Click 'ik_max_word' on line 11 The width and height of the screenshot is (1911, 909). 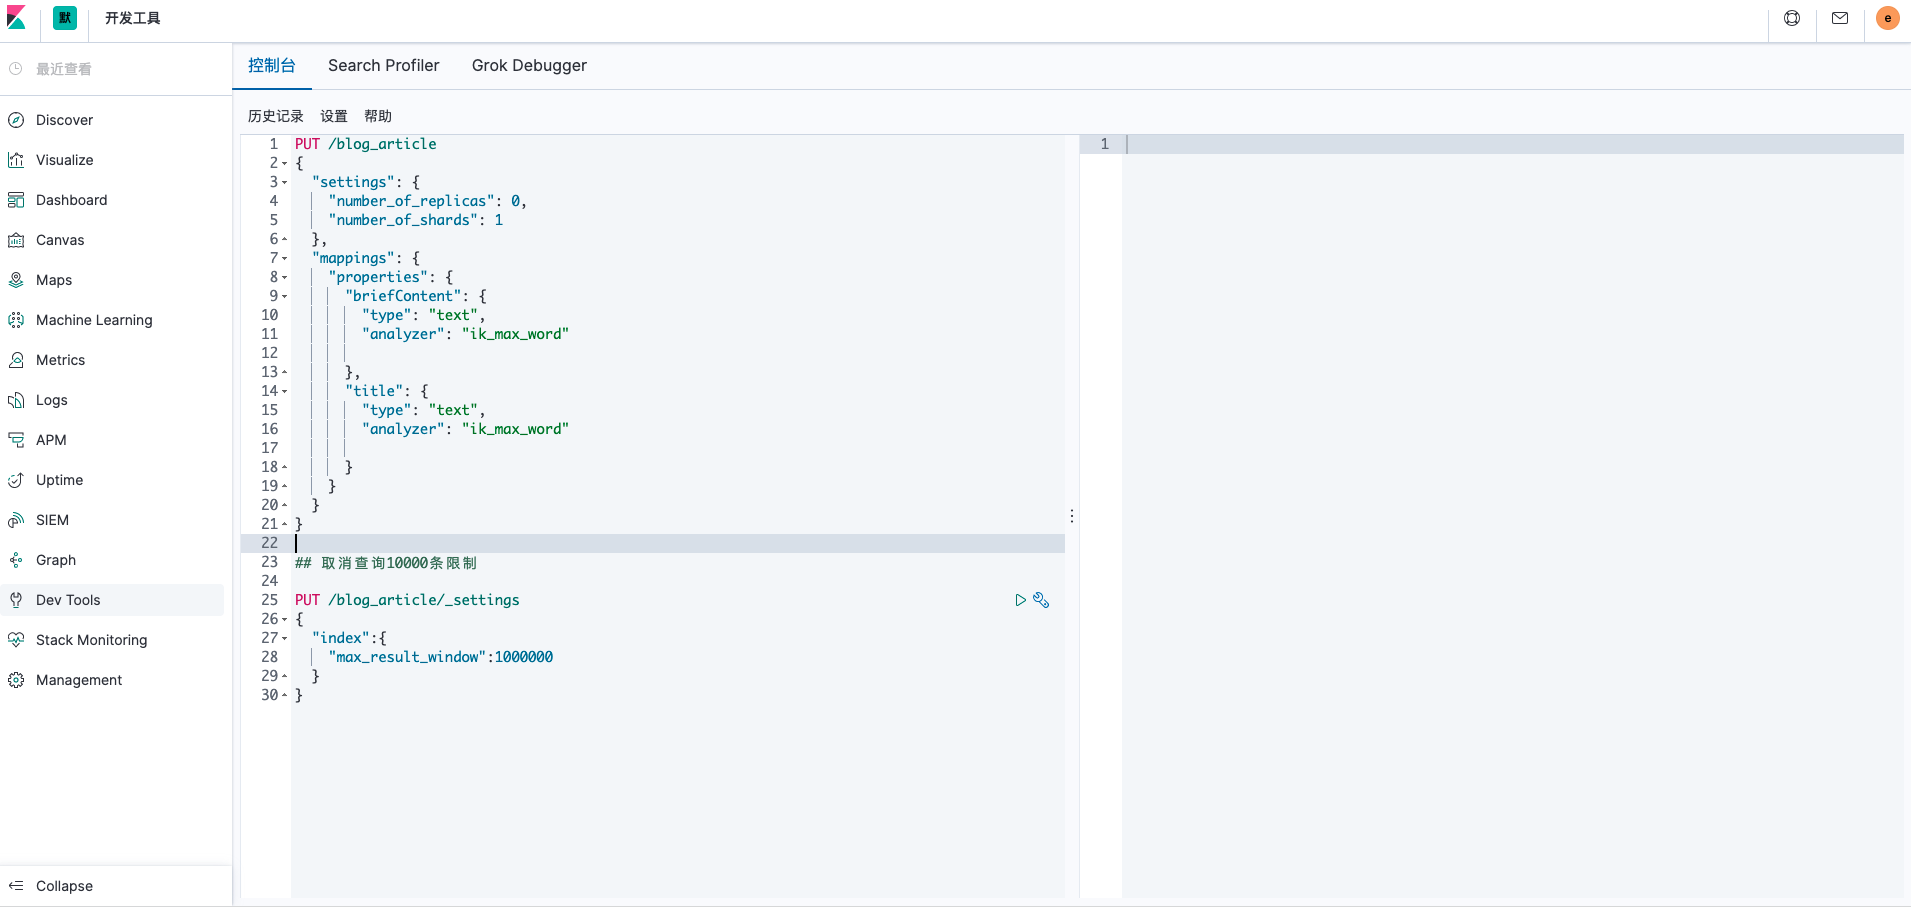pyautogui.click(x=515, y=334)
